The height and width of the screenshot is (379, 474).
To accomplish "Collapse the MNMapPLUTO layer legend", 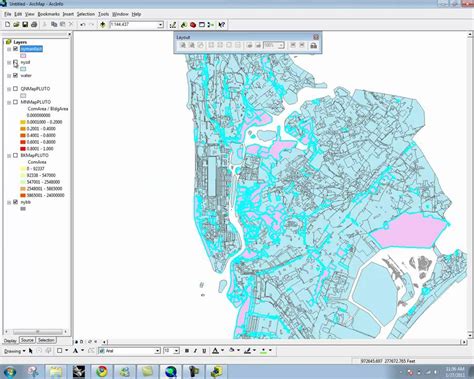I will [9, 102].
